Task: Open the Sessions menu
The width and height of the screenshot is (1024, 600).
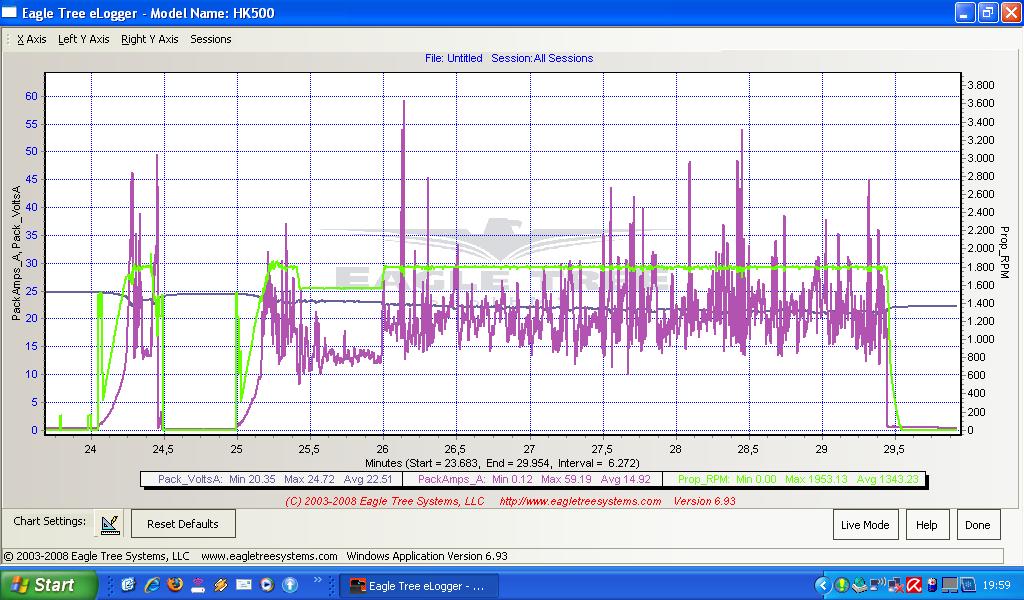Action: point(211,39)
